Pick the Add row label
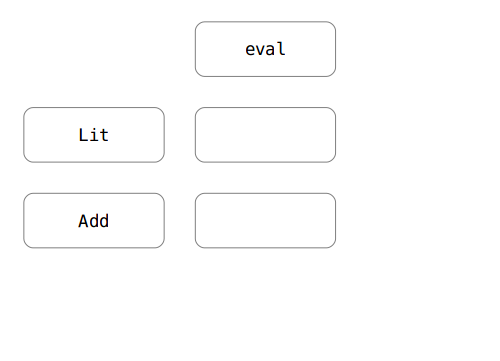 pyautogui.click(x=94, y=220)
